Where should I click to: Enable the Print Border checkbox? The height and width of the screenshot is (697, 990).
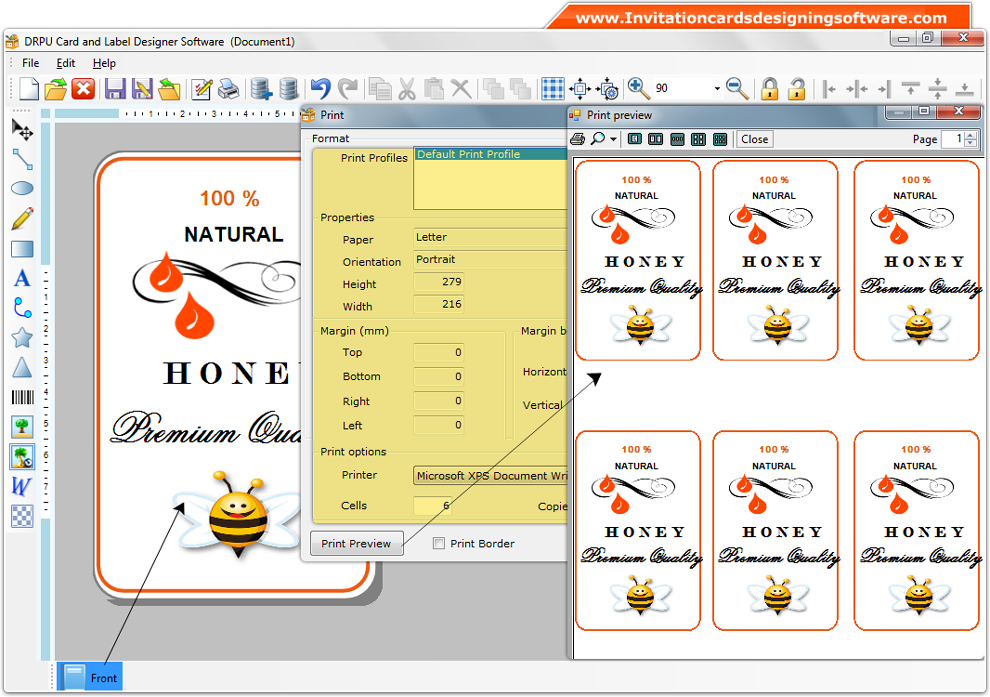point(437,542)
